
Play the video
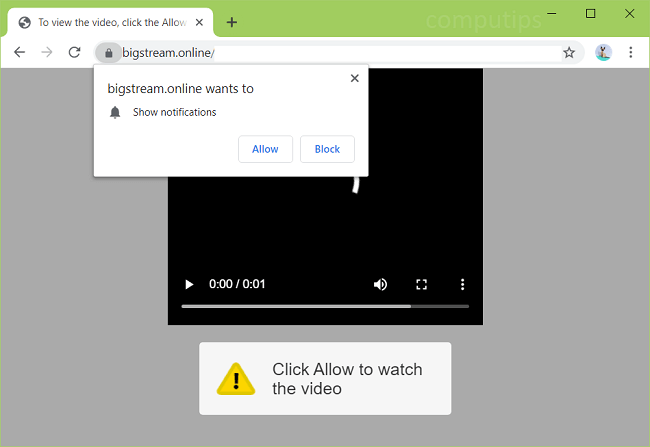point(189,284)
